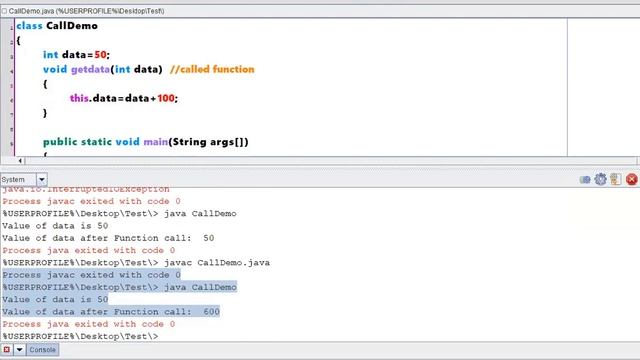Screen dimensions: 640x360
Task: Click the console page icon beside the gear
Action: [616, 179]
